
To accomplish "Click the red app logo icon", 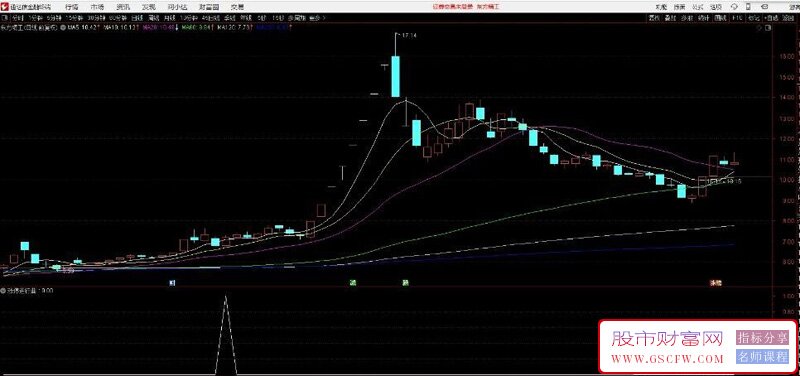I will 5,7.
